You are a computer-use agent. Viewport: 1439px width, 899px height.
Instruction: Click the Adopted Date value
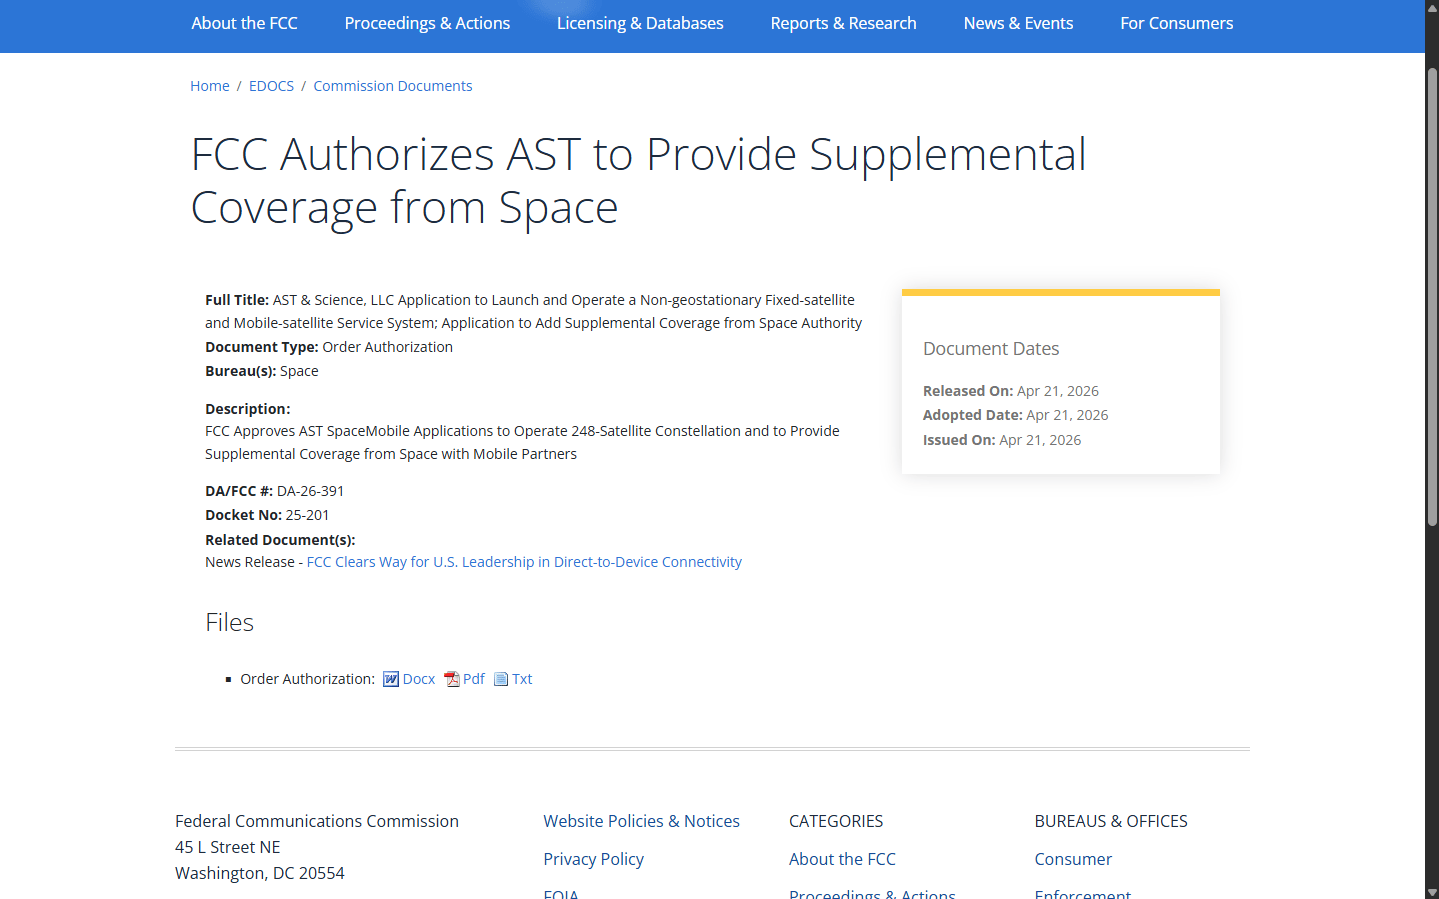click(x=1067, y=415)
